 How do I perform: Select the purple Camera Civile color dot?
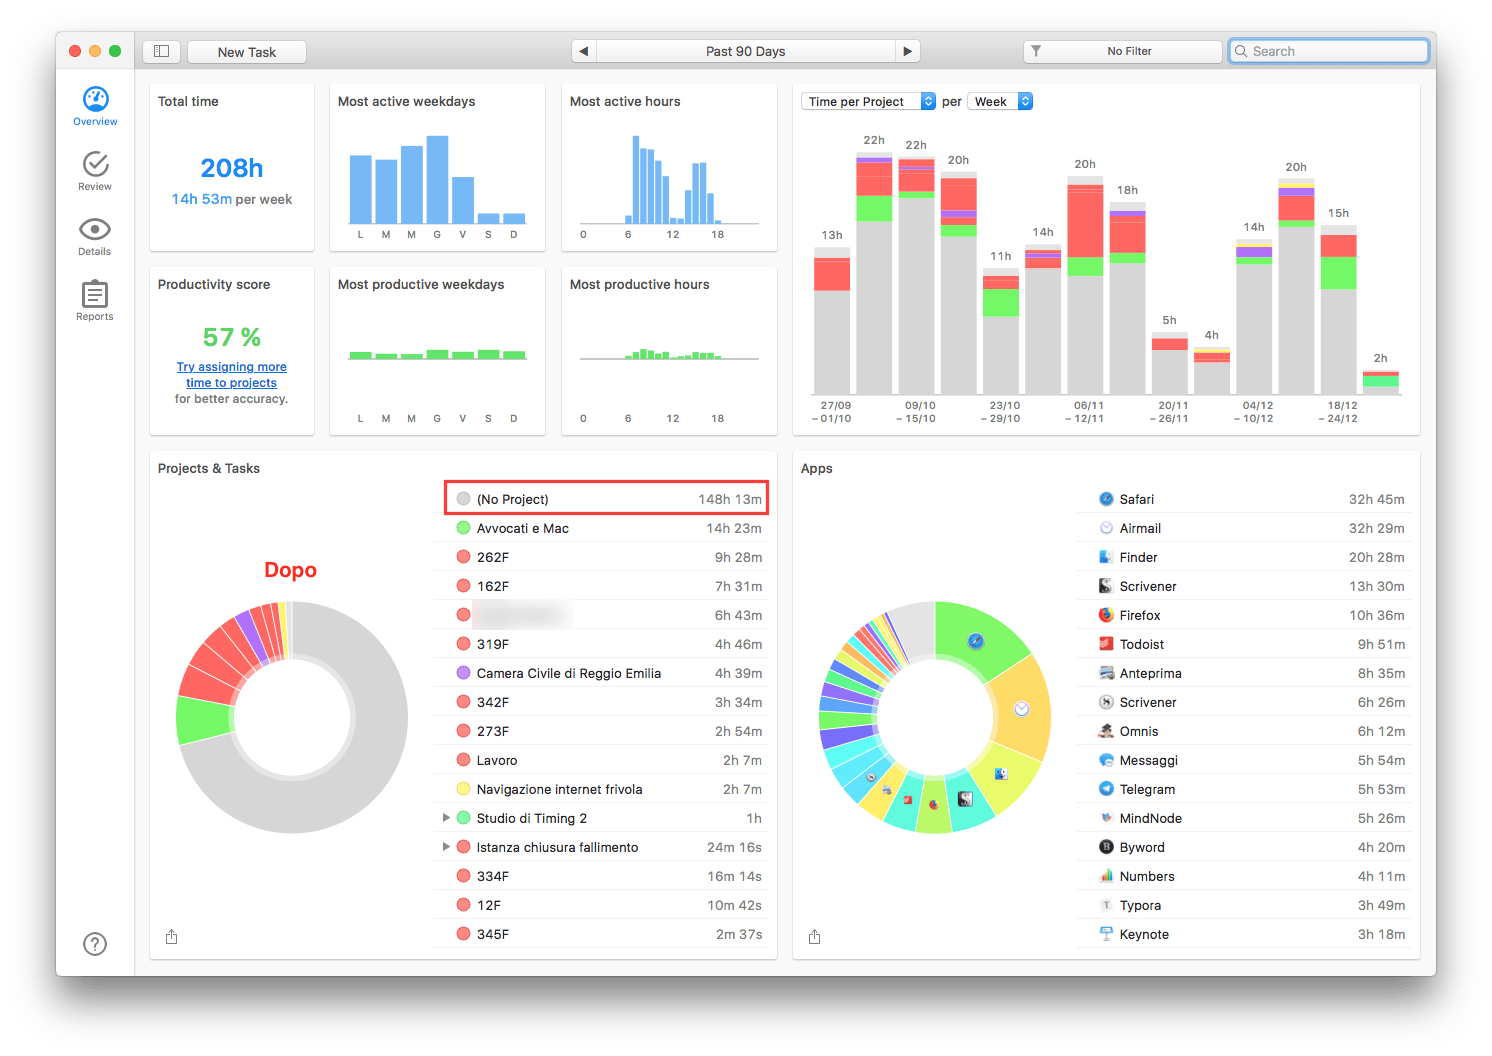pos(463,673)
